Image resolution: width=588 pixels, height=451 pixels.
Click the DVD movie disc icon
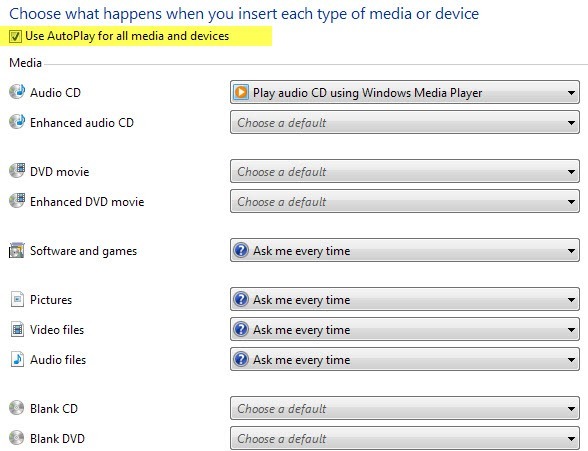click(x=17, y=171)
